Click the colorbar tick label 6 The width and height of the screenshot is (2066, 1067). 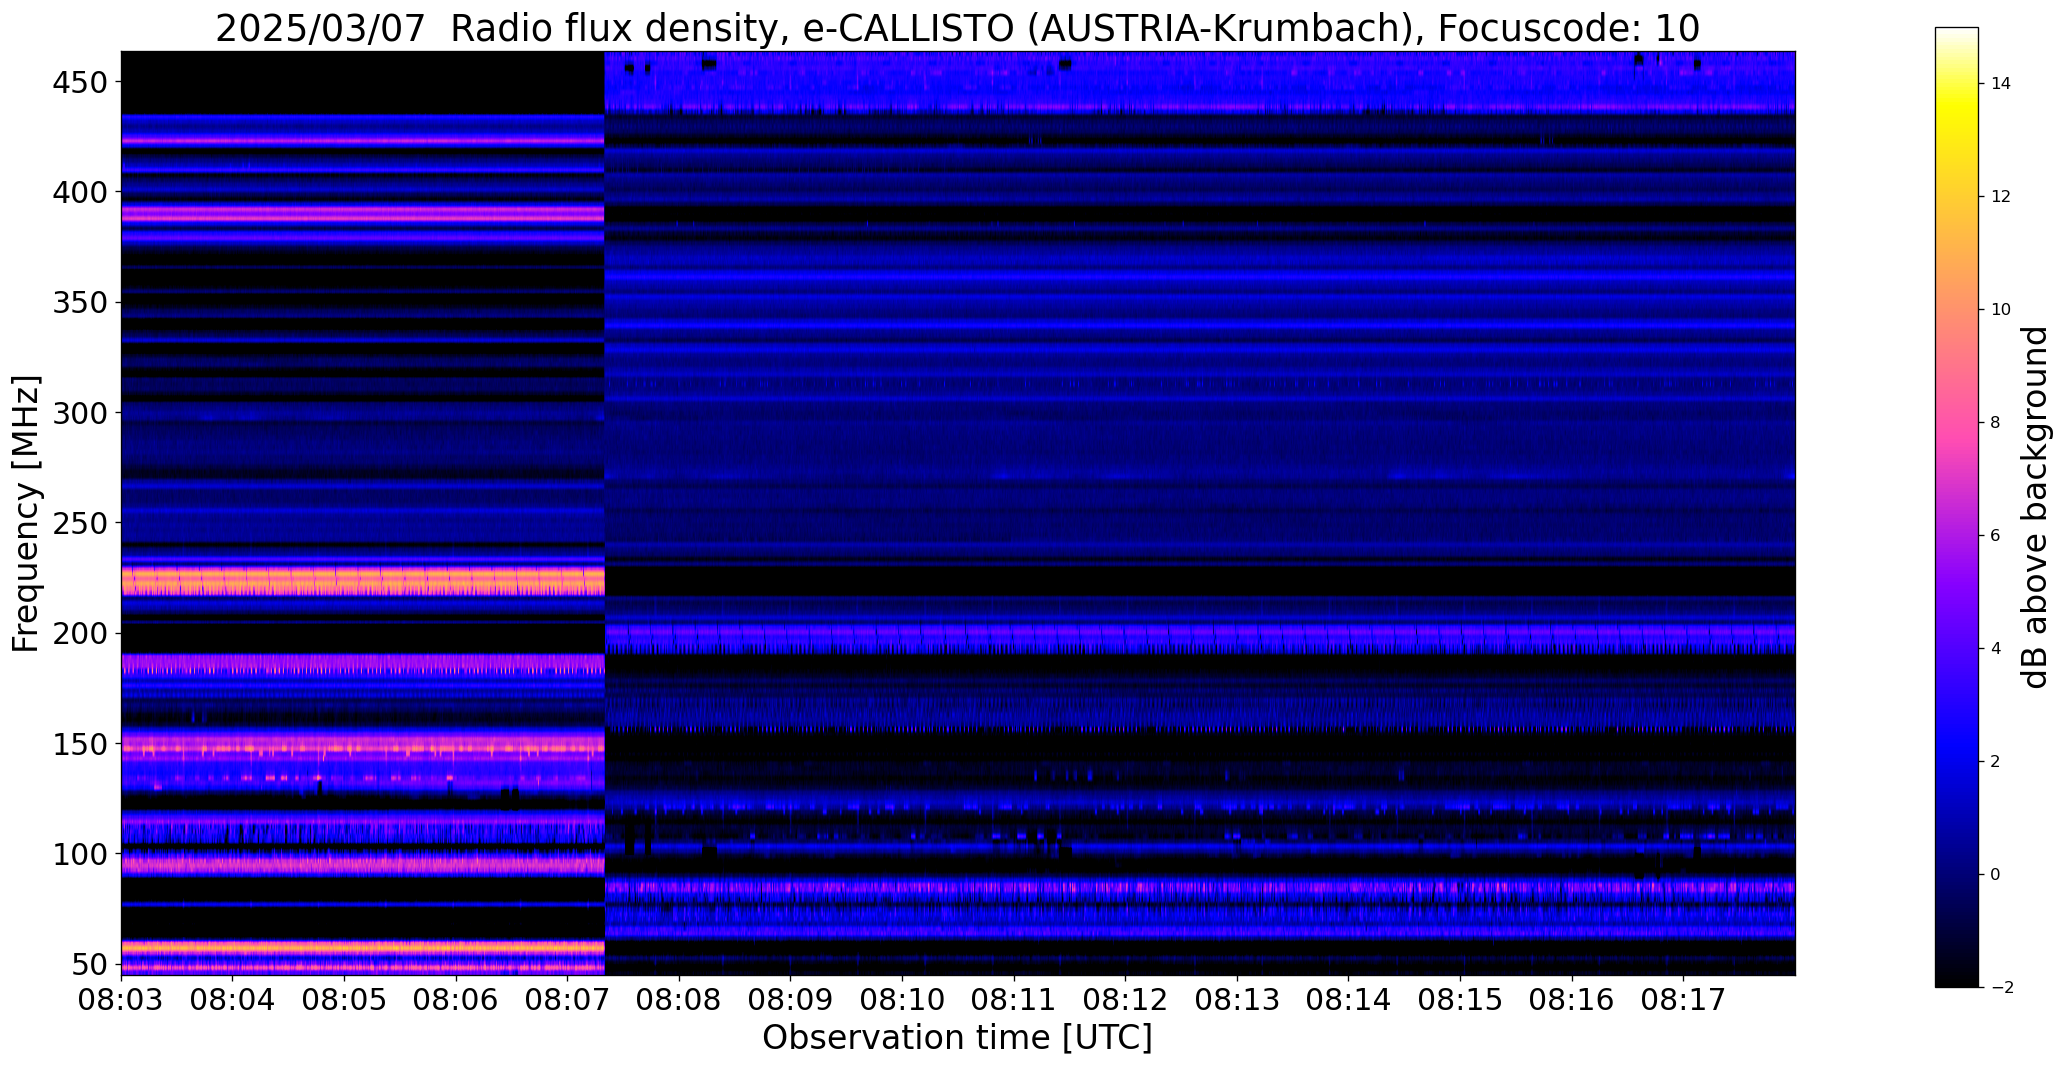tap(1996, 536)
